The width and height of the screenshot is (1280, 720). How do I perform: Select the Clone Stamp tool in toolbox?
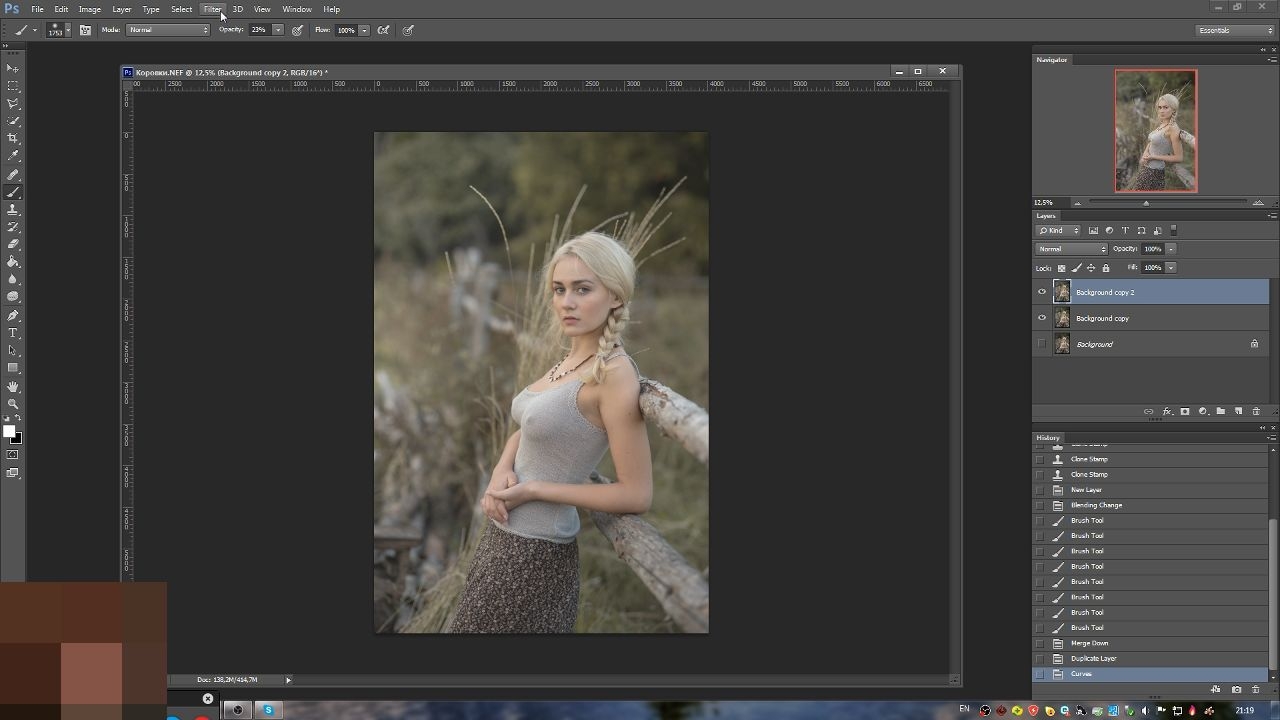point(13,210)
